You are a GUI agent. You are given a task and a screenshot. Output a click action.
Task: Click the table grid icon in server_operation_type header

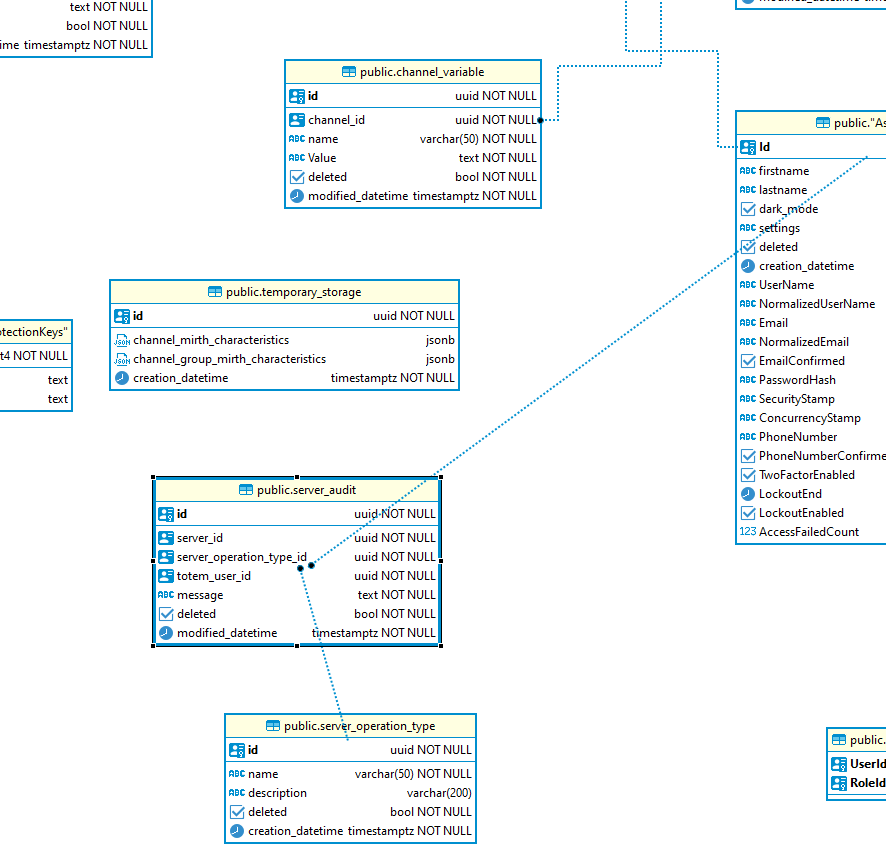click(x=272, y=725)
